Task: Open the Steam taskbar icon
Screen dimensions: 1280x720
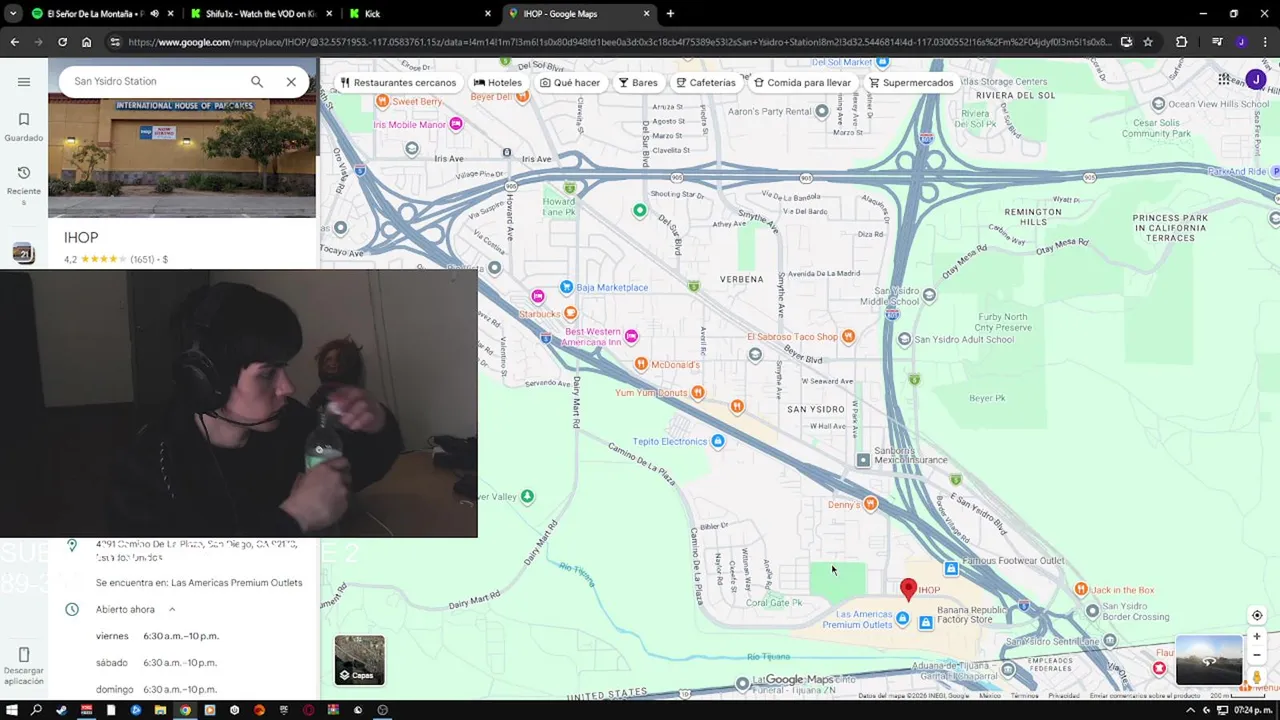Action: (x=62, y=710)
